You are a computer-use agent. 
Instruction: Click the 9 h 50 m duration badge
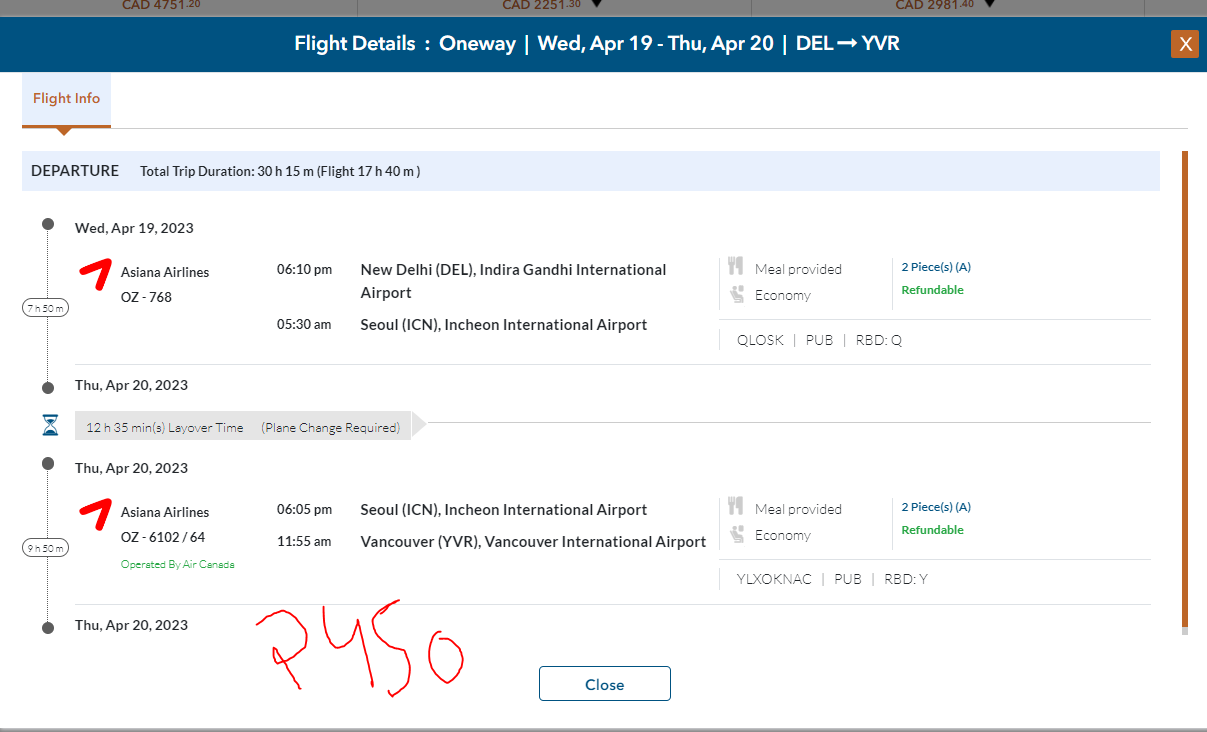[46, 548]
